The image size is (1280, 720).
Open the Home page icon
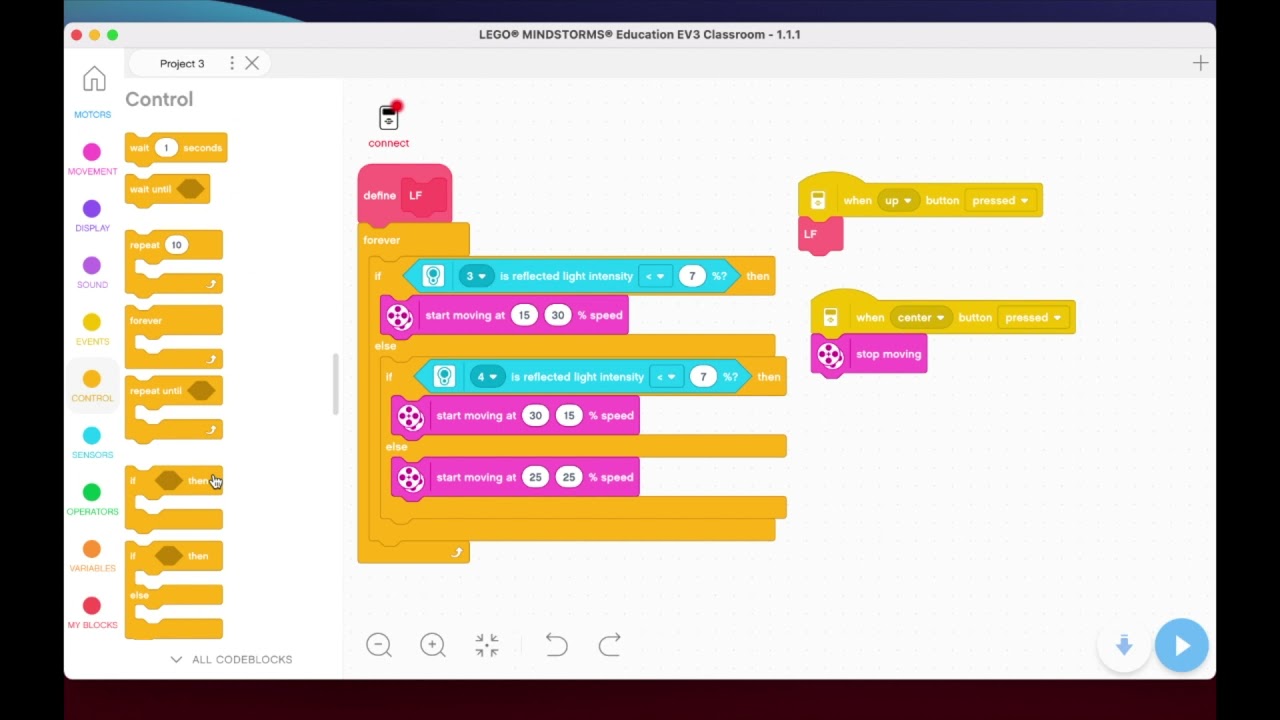point(94,79)
